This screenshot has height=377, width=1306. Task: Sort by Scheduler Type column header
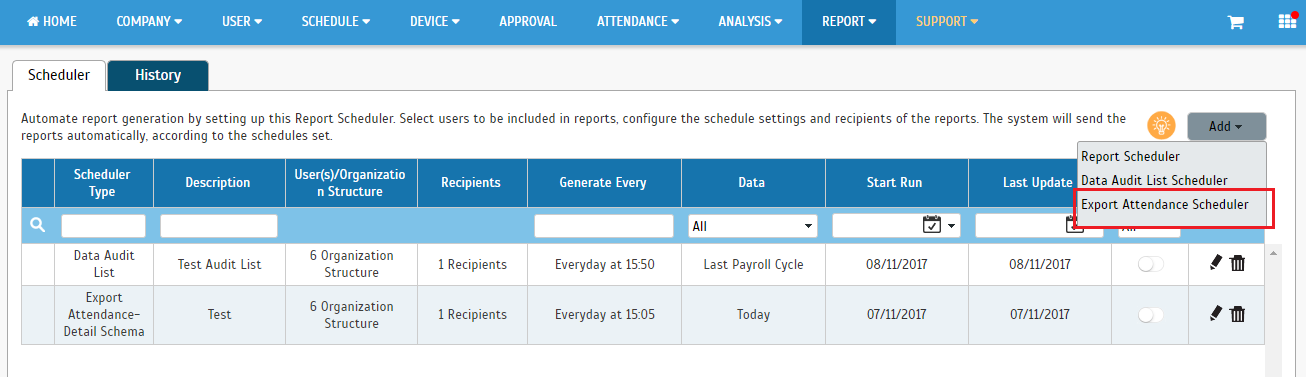102,183
